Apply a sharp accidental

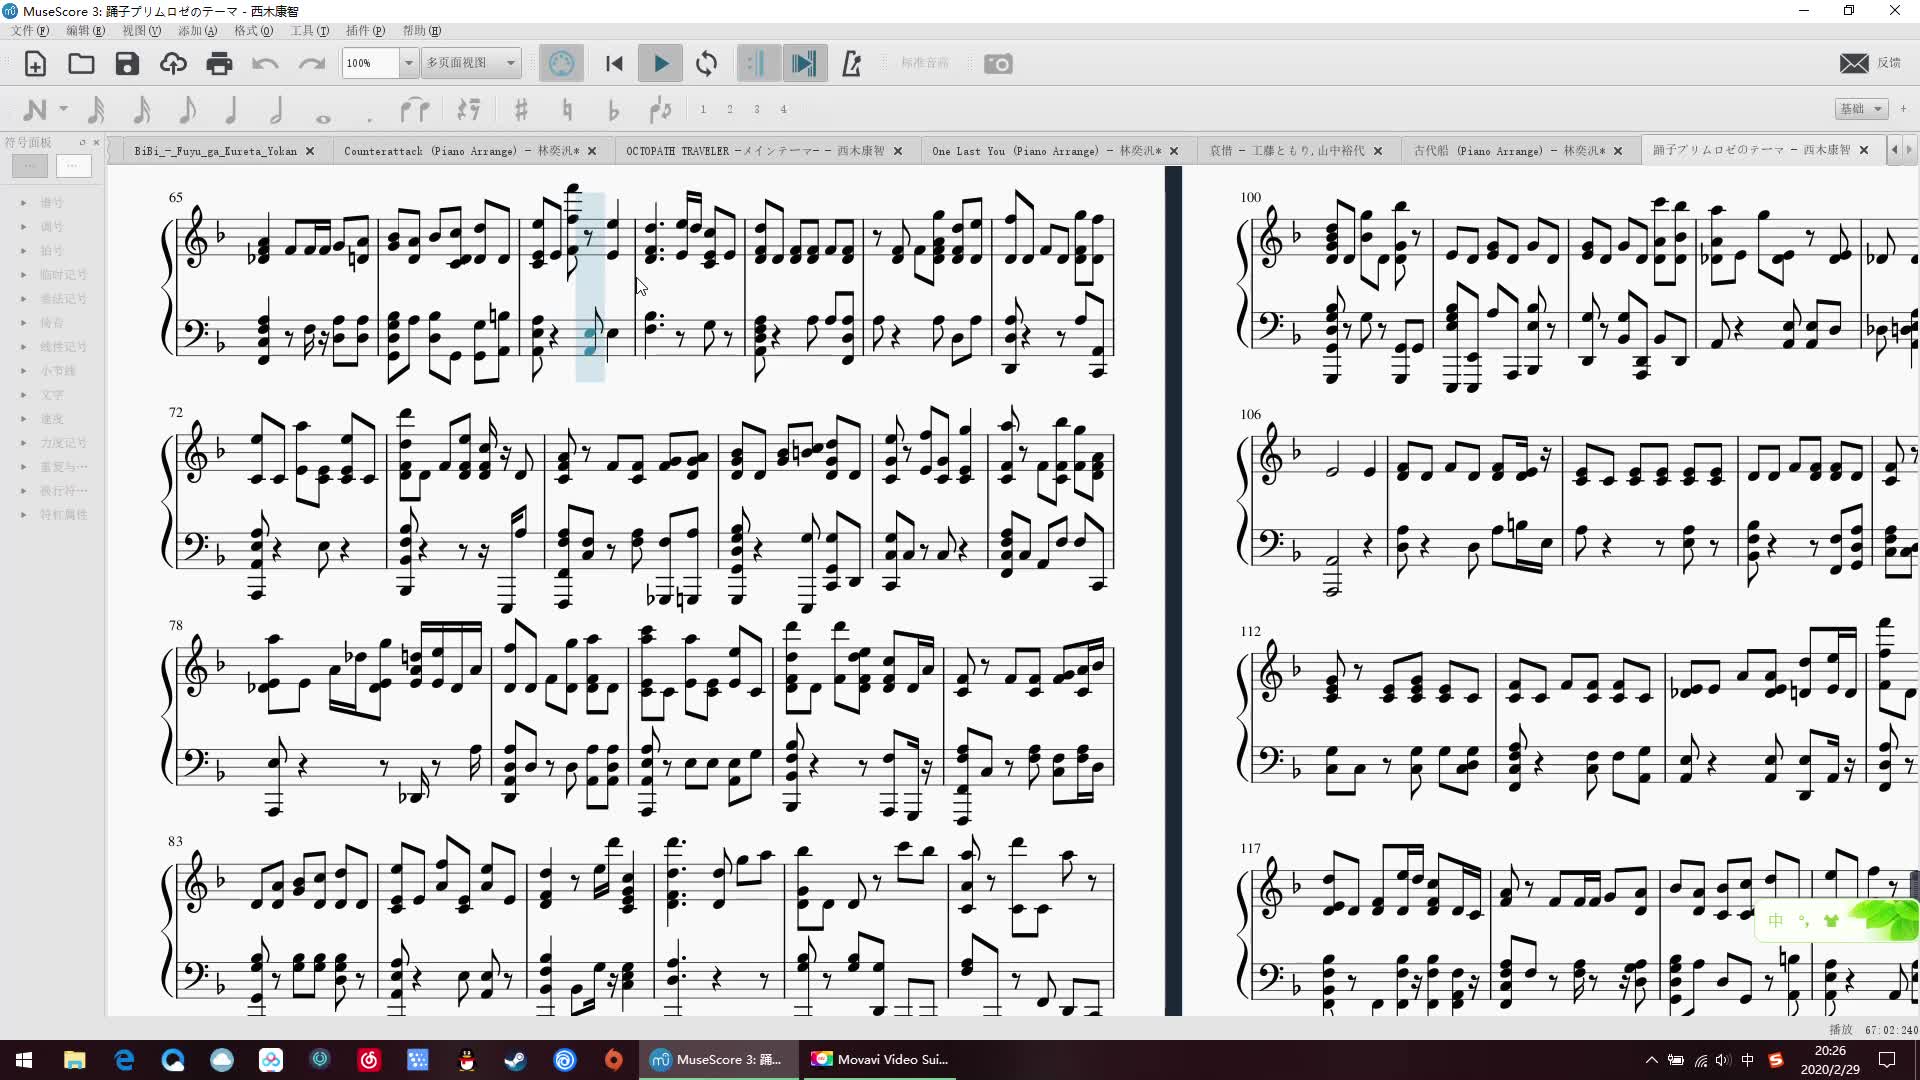(521, 109)
